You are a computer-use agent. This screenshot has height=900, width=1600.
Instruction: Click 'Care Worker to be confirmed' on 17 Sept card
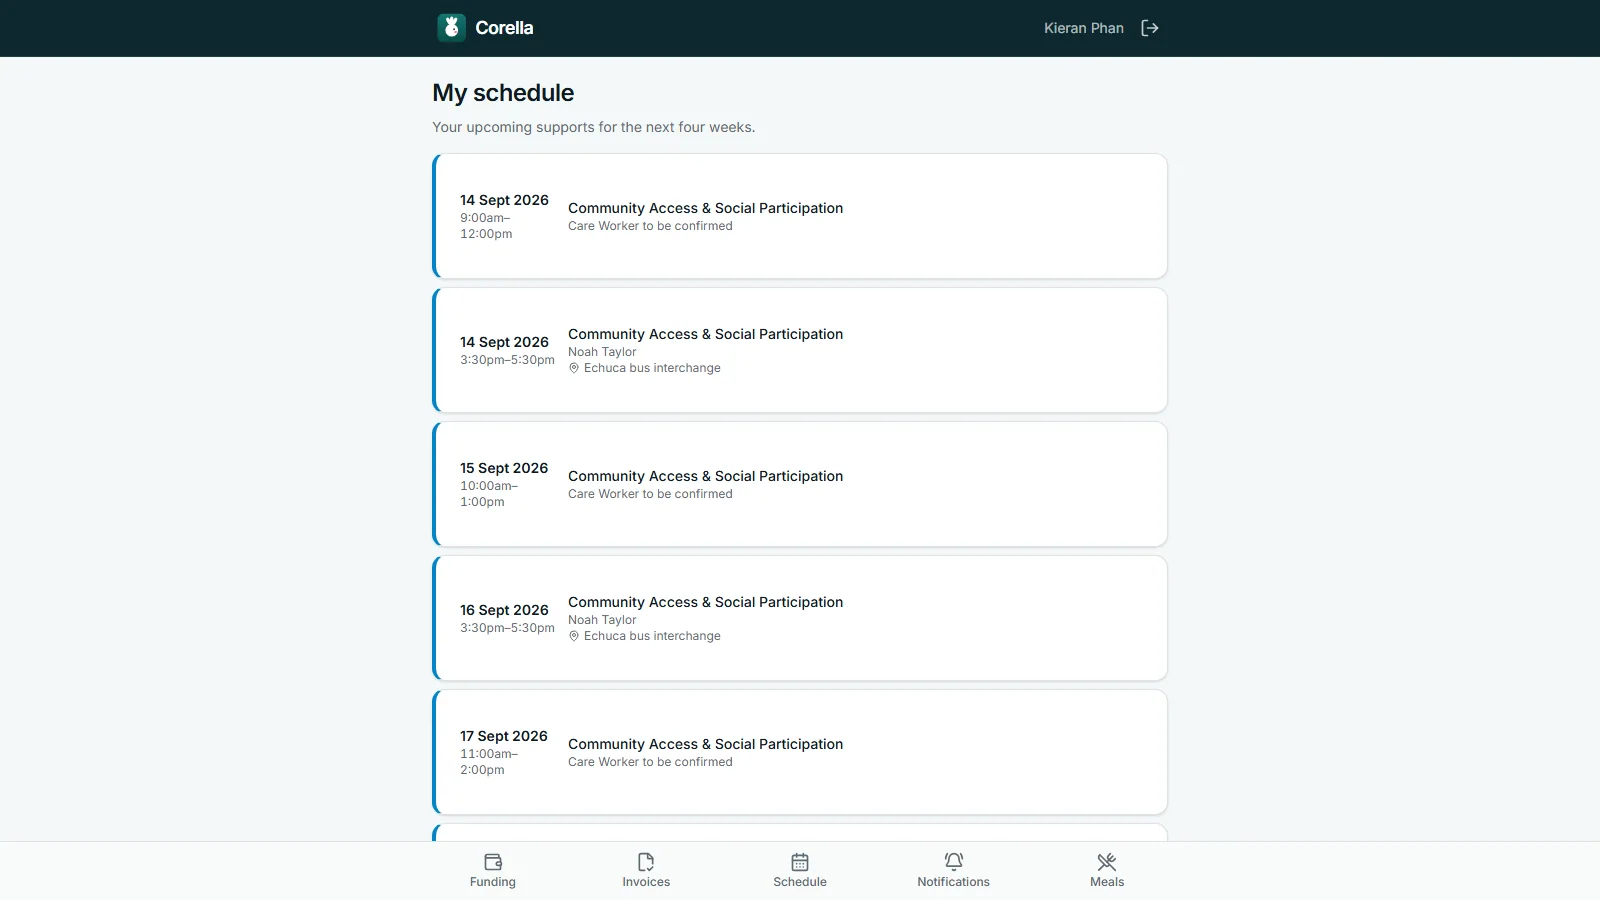pos(650,762)
